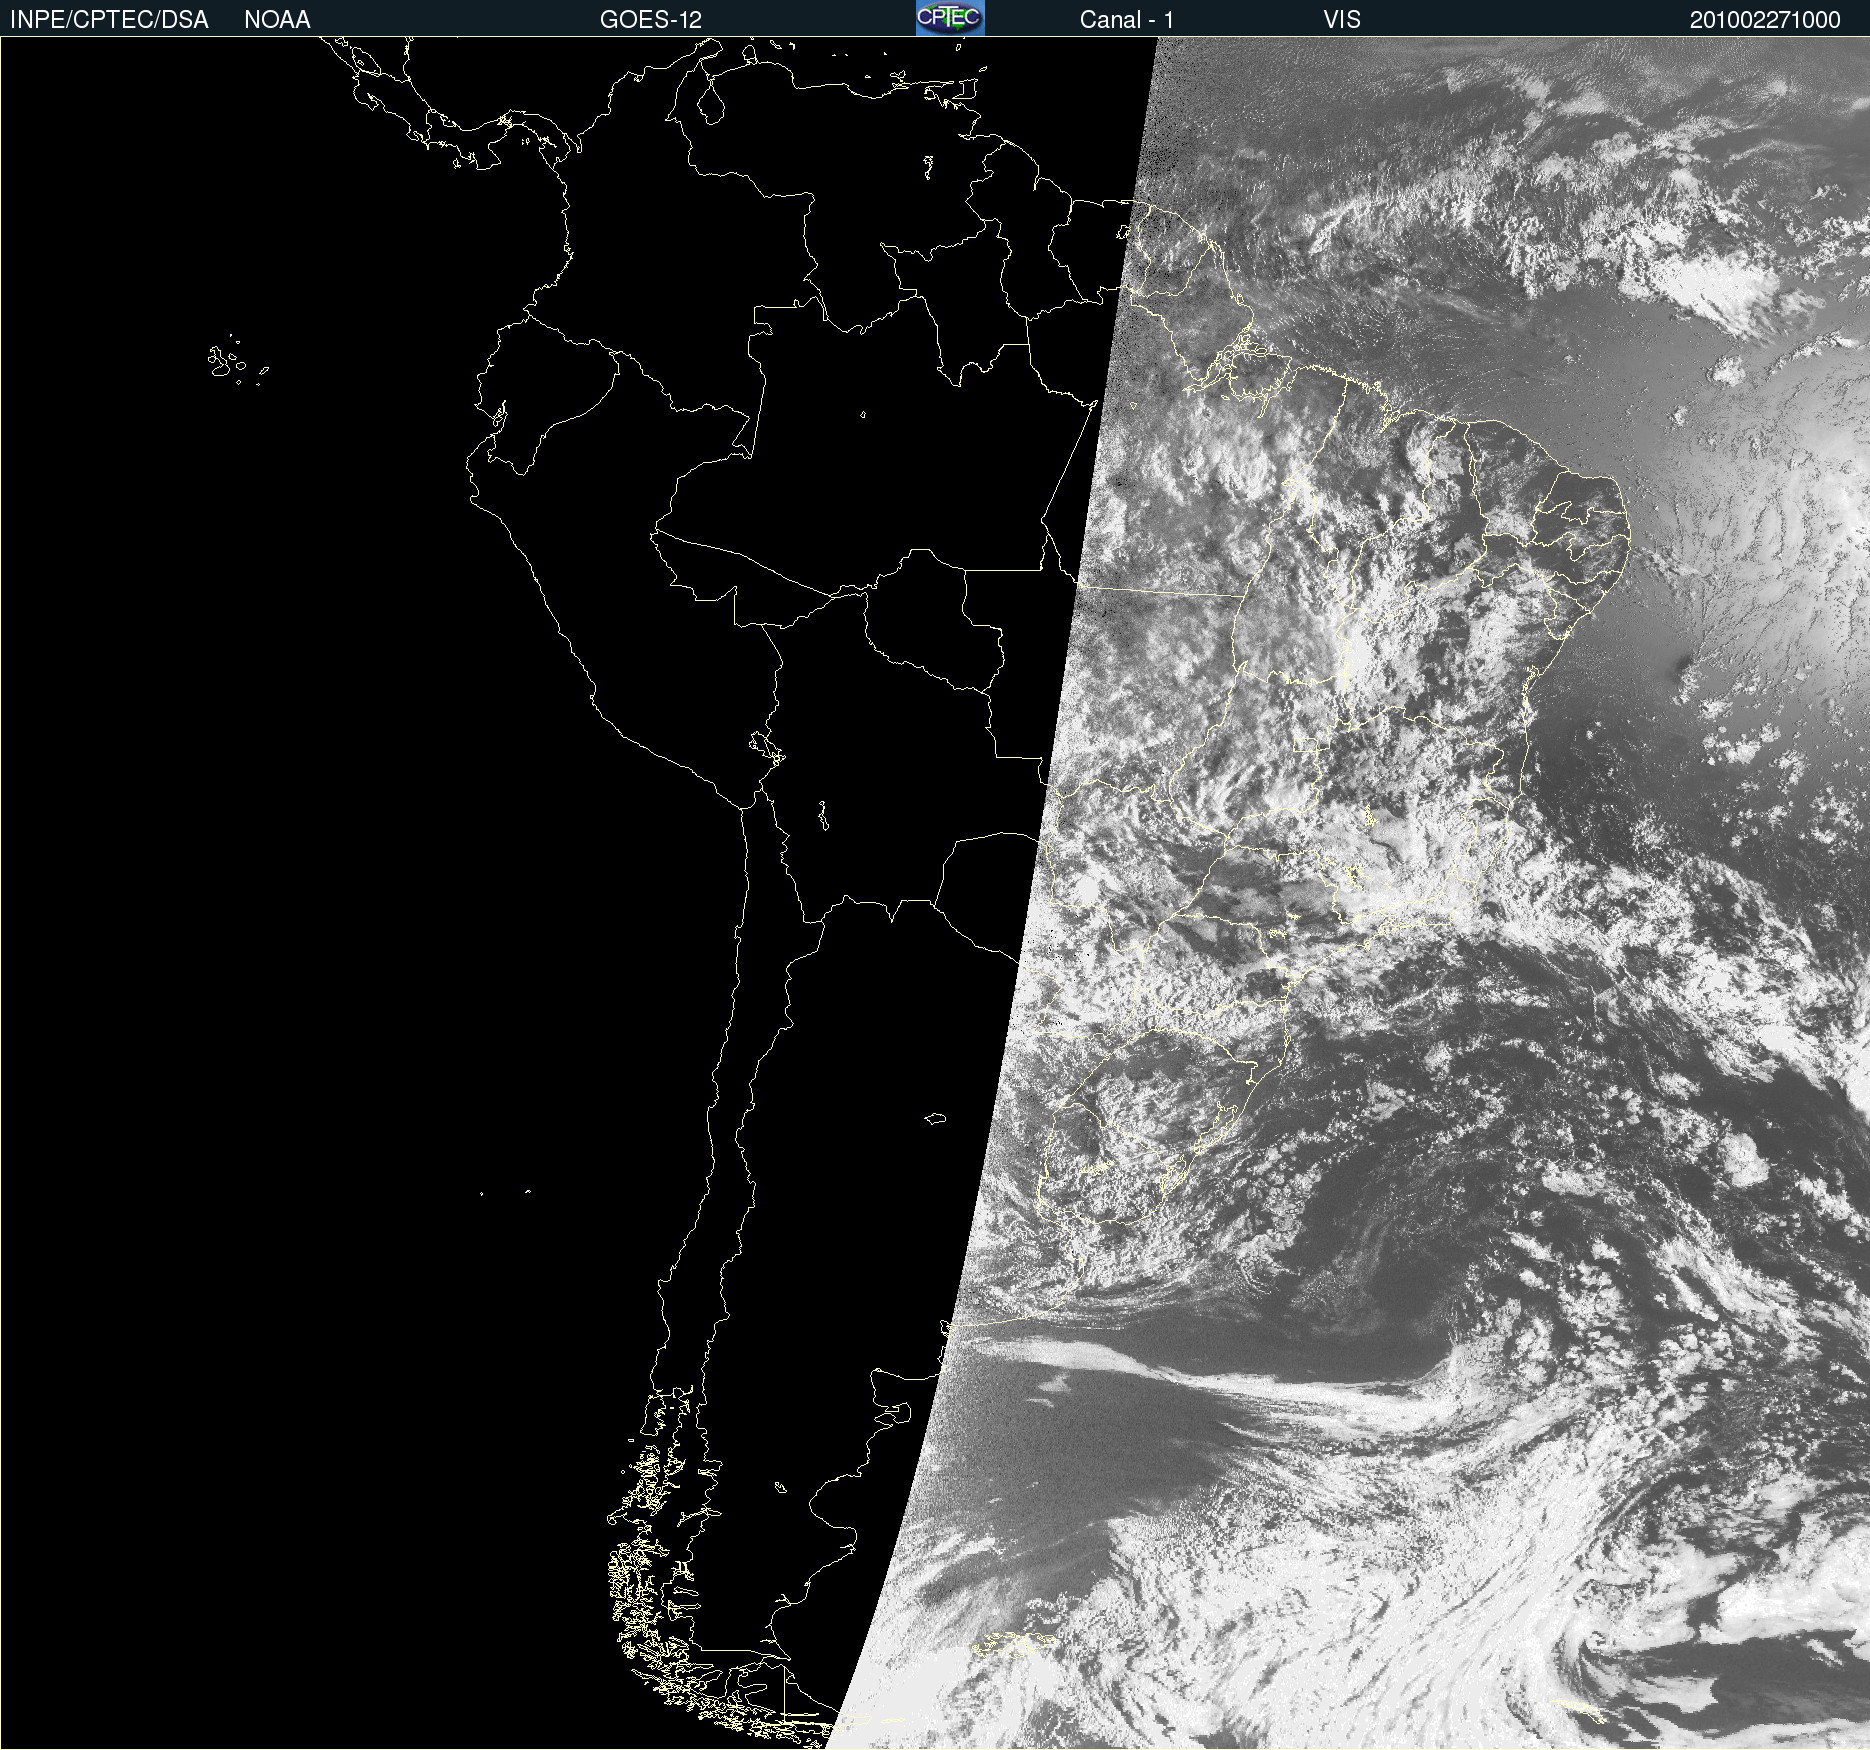Click the Canal - 1 channel label

tap(1127, 20)
